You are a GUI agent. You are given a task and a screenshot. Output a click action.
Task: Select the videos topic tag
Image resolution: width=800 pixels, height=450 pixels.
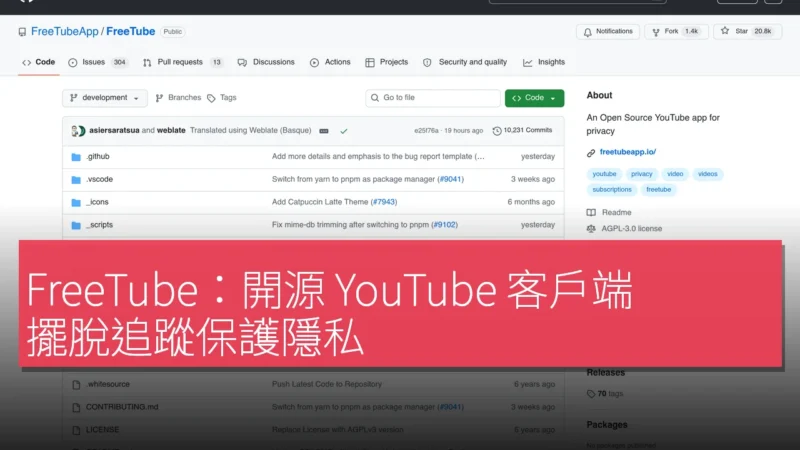point(708,174)
